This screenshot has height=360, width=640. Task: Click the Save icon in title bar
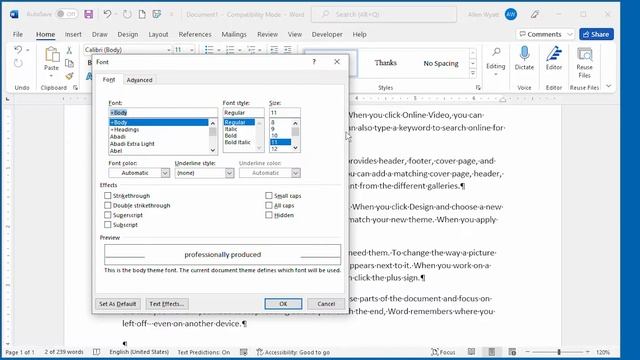click(x=89, y=14)
